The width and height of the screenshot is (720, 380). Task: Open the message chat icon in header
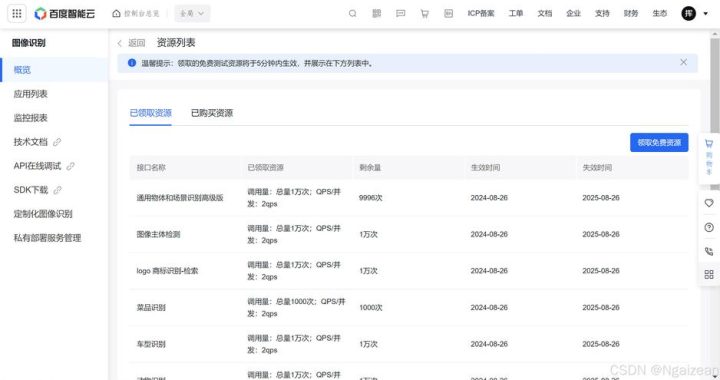[x=400, y=13]
